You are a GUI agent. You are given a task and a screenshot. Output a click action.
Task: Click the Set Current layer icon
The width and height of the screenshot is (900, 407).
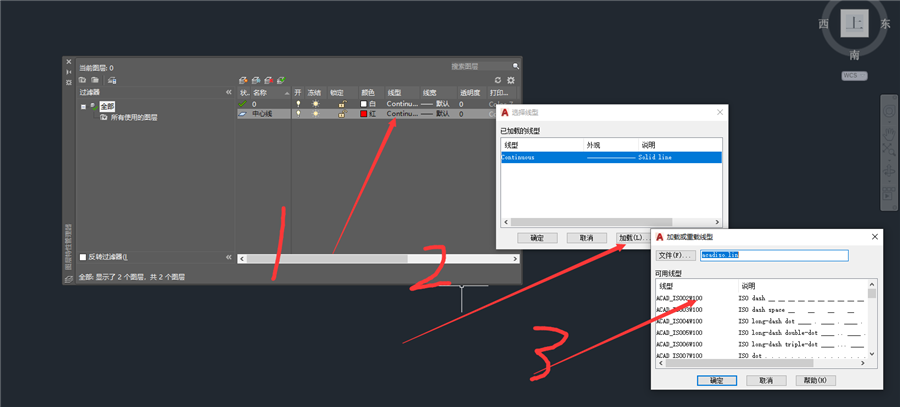coord(281,80)
